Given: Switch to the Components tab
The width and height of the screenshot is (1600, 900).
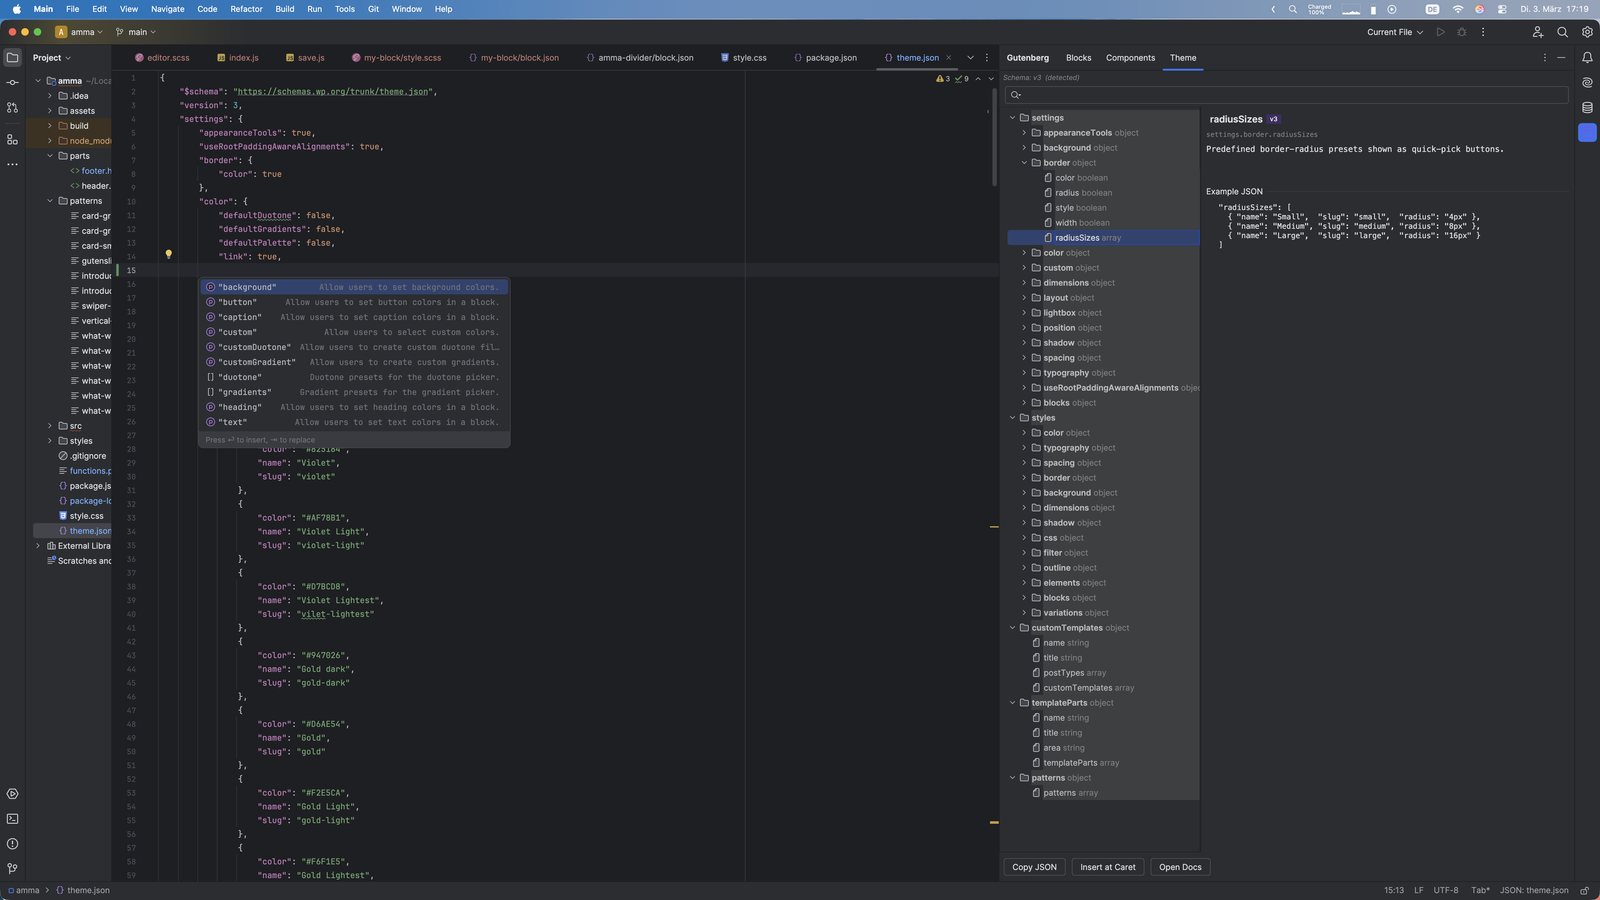Looking at the screenshot, I should coord(1130,58).
